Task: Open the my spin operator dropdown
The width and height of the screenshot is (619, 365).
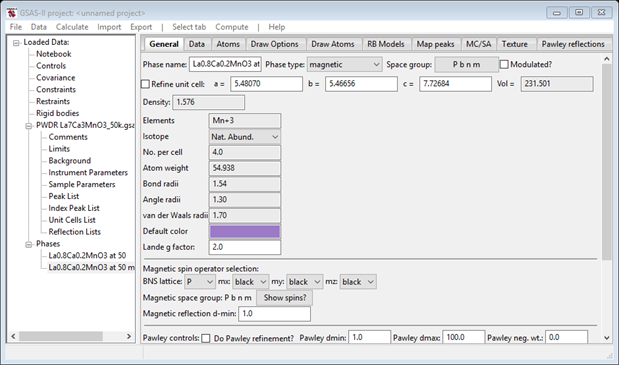Action: (x=304, y=282)
